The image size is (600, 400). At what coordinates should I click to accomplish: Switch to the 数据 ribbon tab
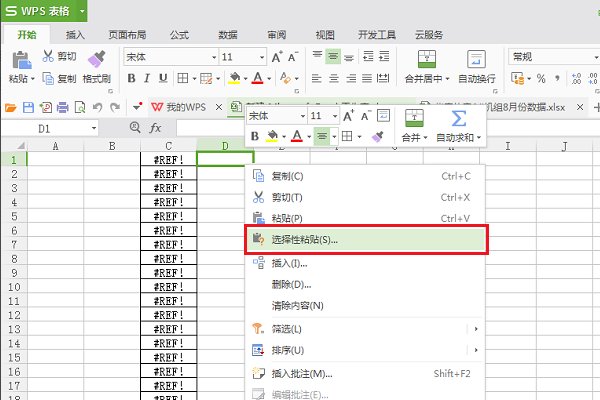(228, 35)
